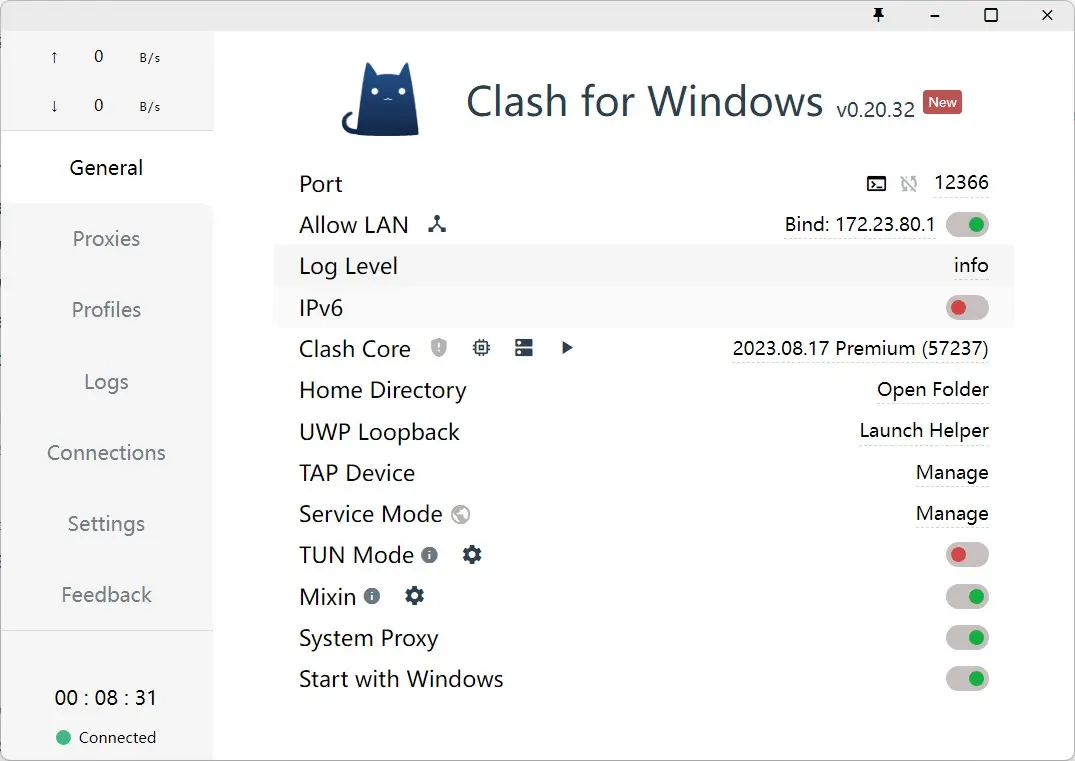Edit the port number 12366

(x=960, y=183)
